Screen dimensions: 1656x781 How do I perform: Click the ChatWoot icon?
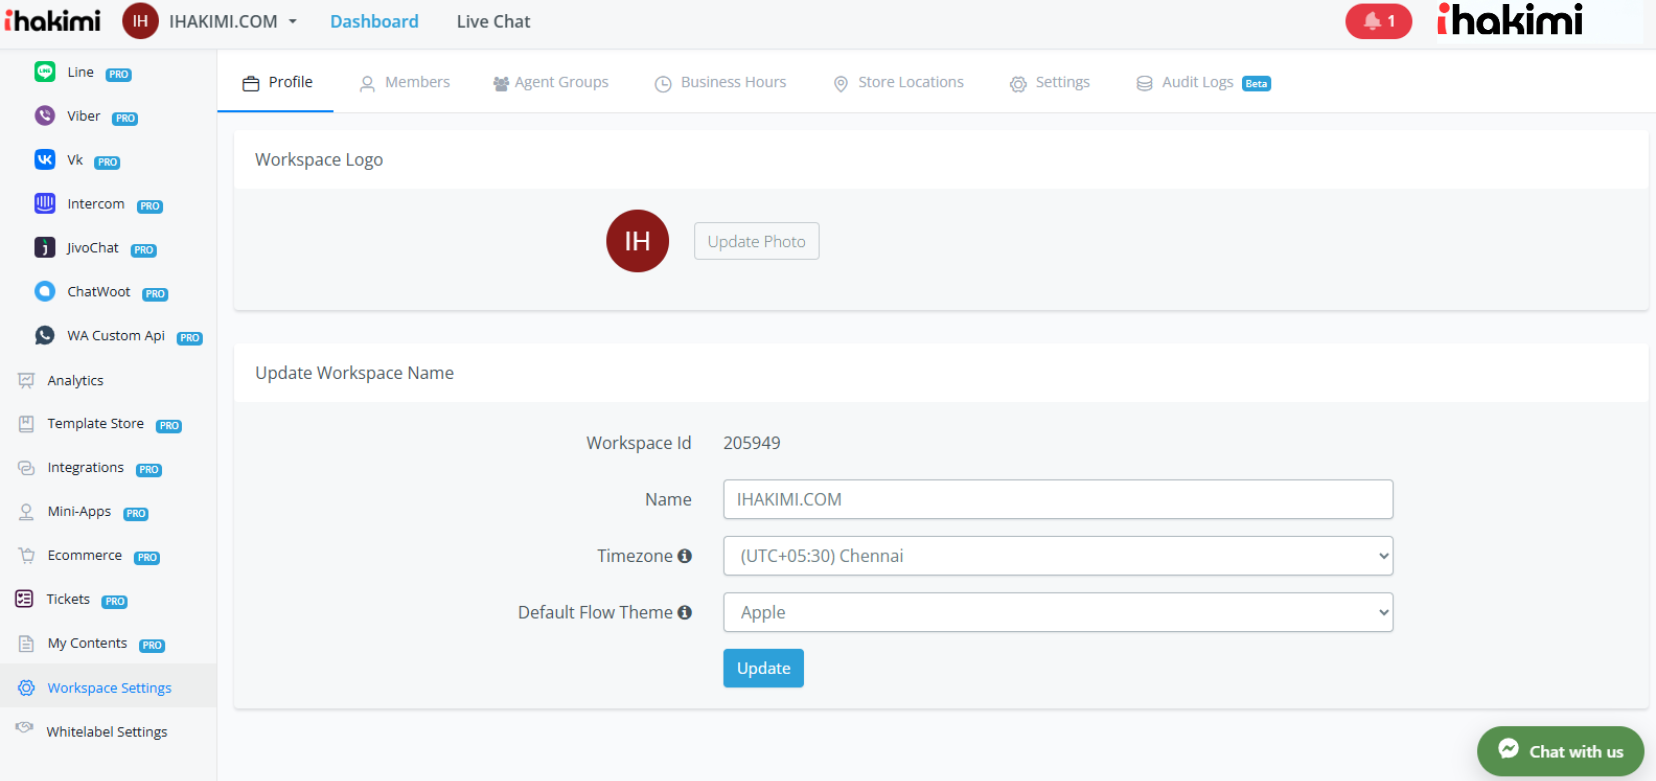click(x=45, y=292)
